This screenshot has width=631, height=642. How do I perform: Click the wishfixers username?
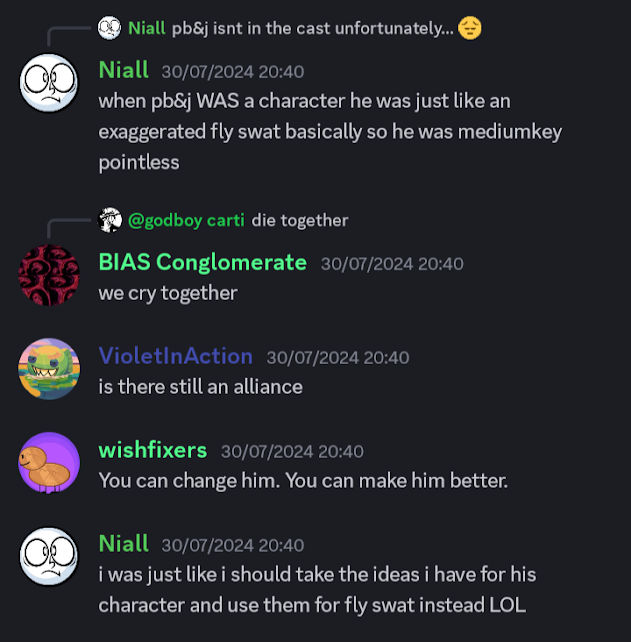[x=152, y=450]
